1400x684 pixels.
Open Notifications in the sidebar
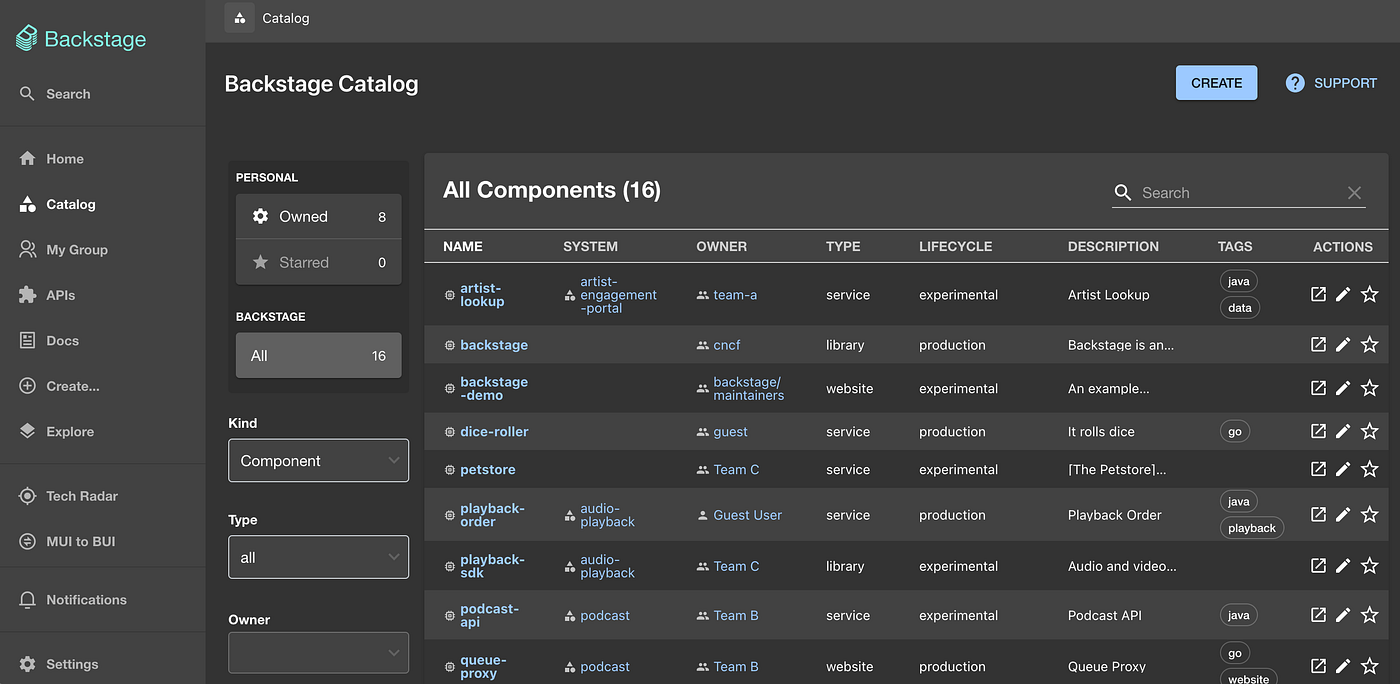pyautogui.click(x=73, y=600)
